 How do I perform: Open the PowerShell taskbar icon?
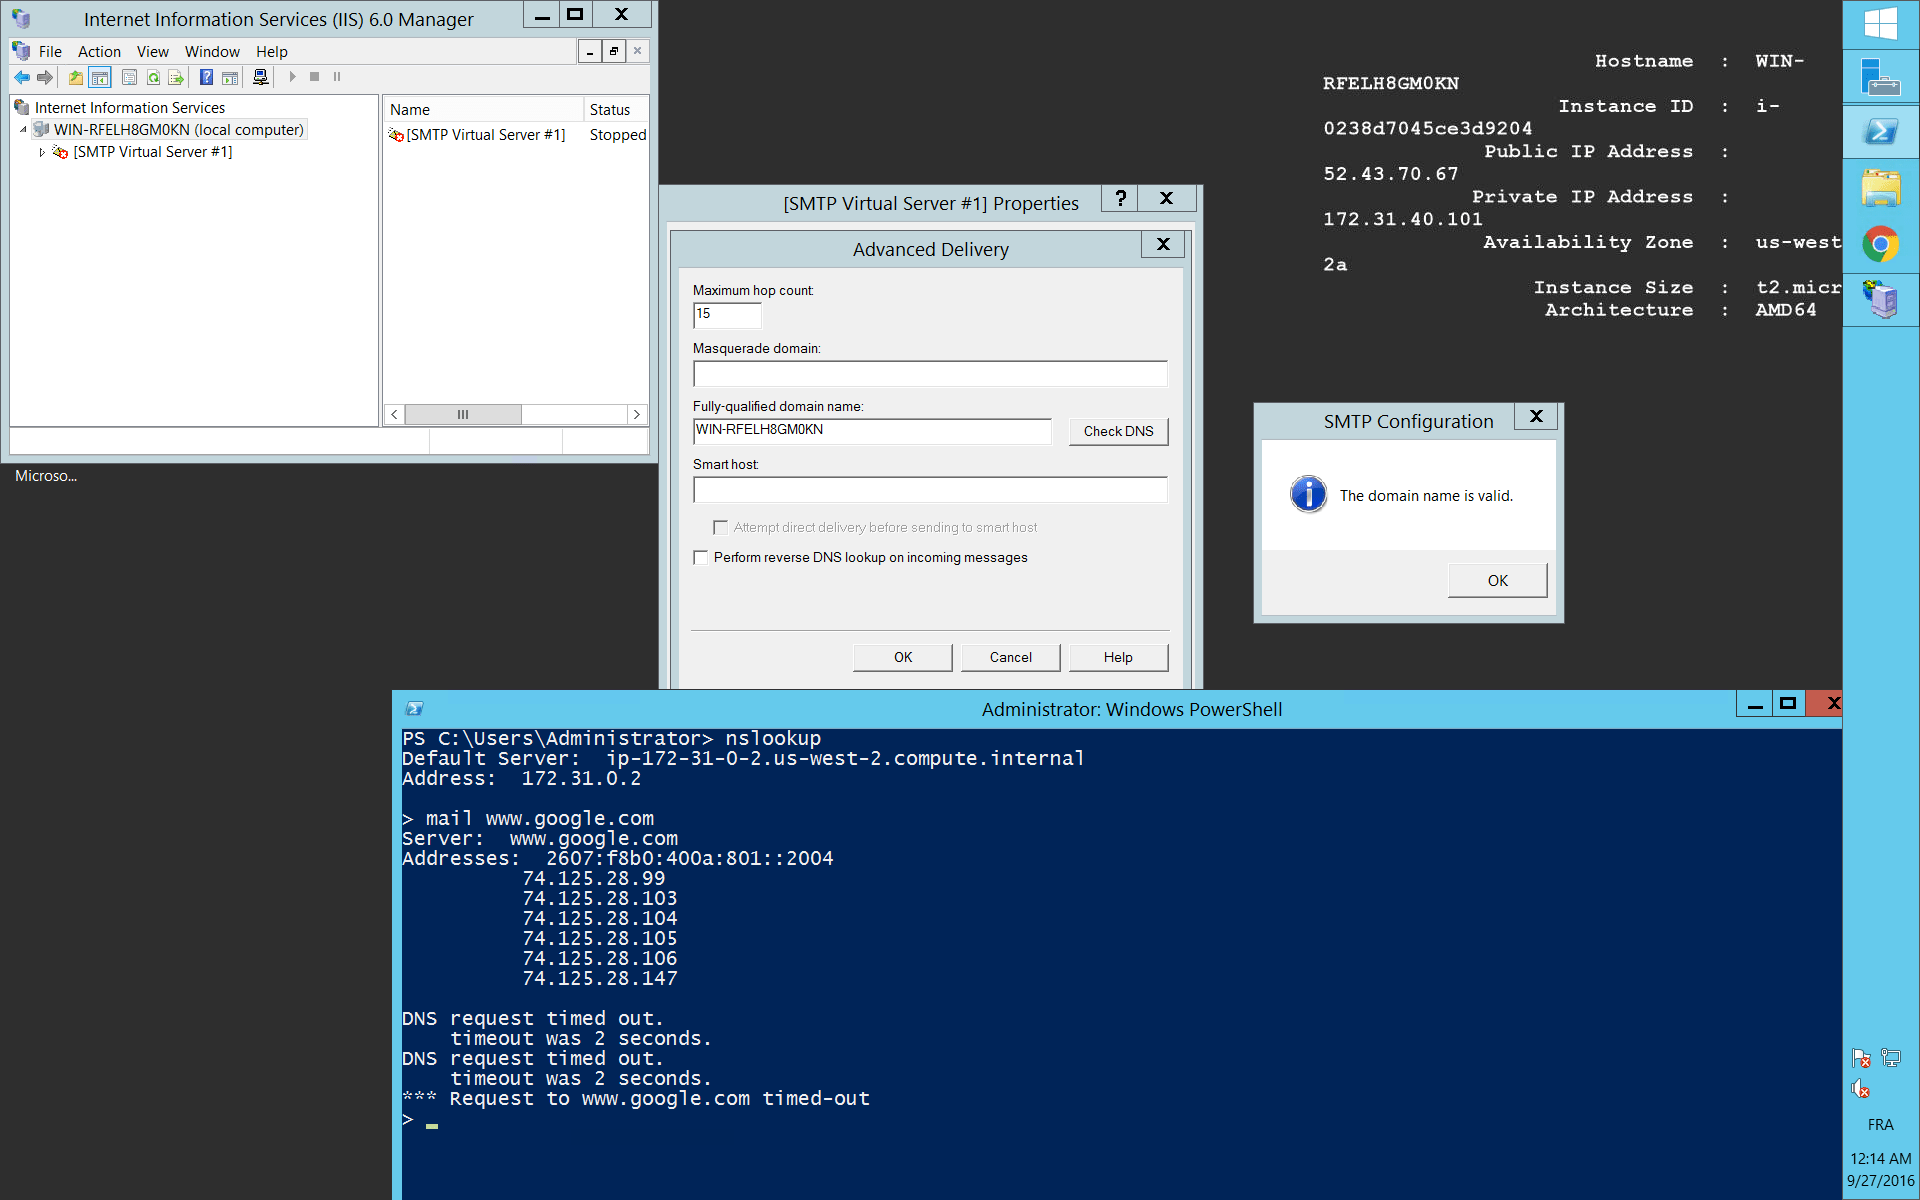tap(1881, 131)
